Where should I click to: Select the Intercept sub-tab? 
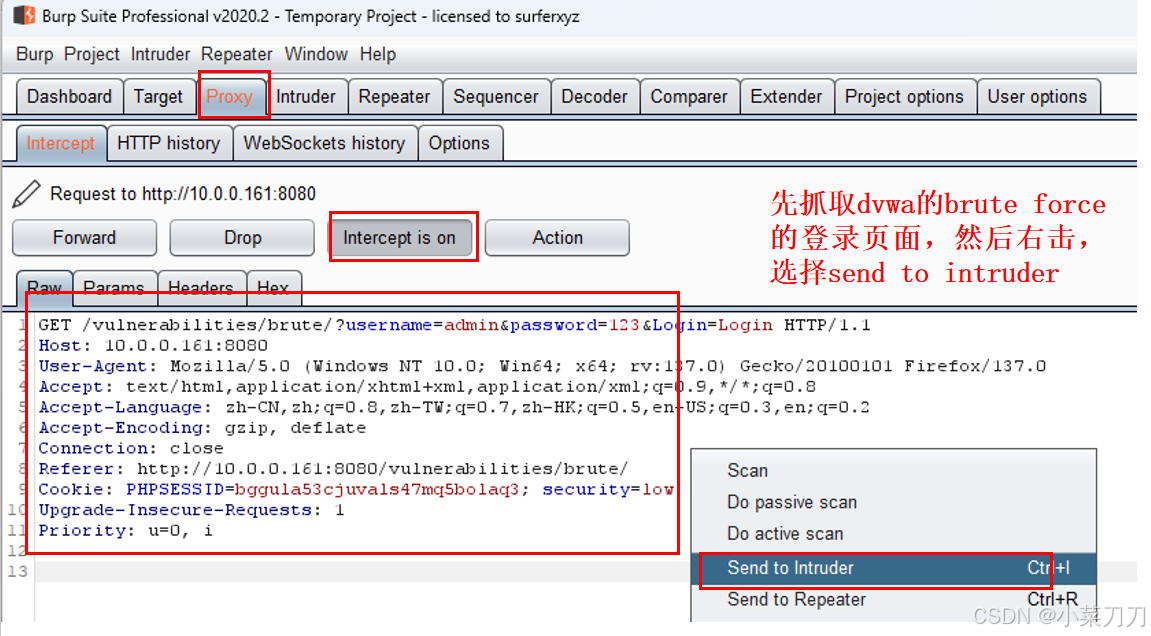tap(61, 143)
